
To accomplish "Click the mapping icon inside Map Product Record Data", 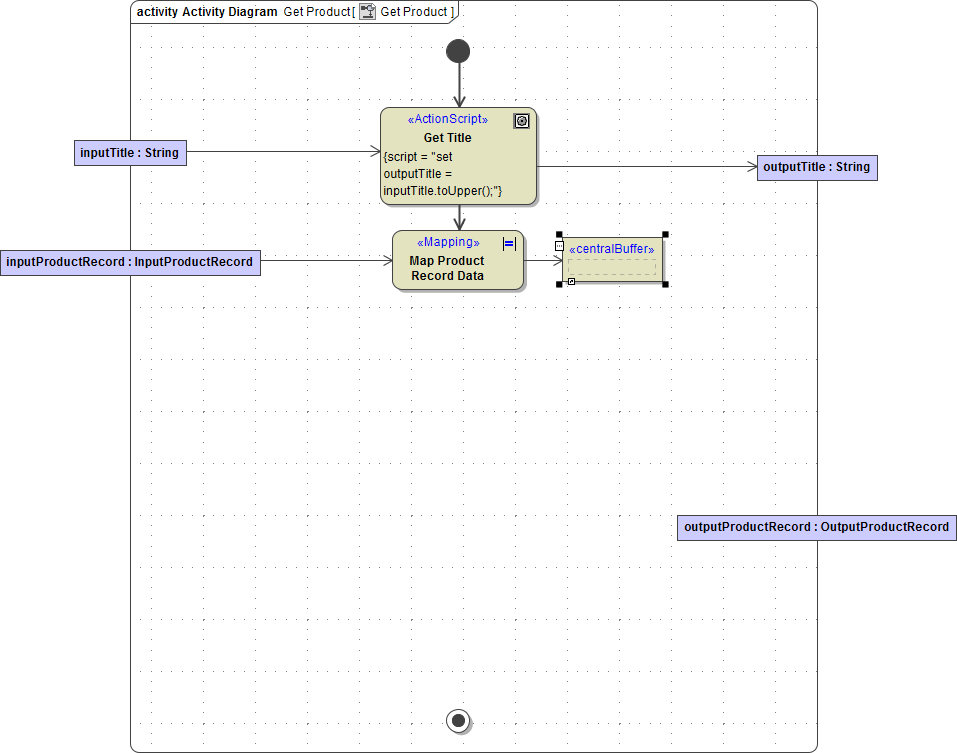I will pyautogui.click(x=508, y=243).
